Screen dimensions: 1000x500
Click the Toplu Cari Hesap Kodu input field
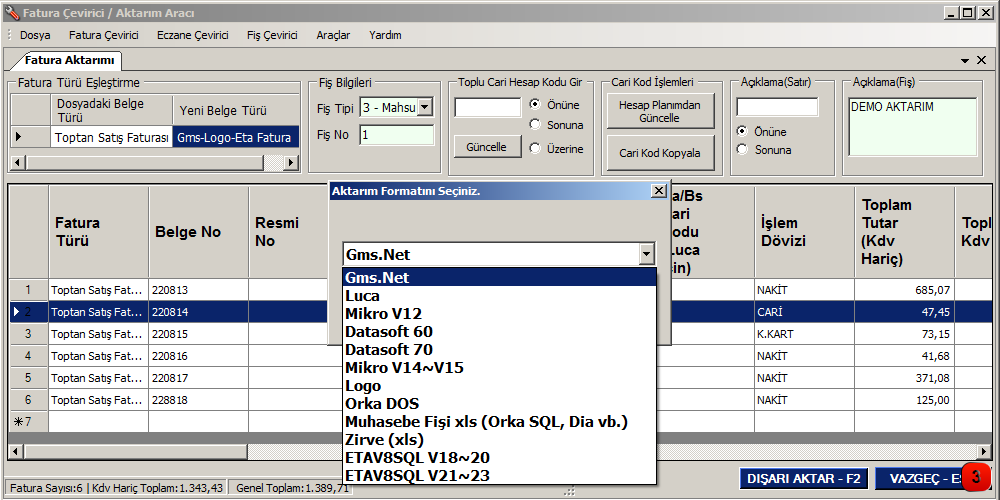pos(488,107)
